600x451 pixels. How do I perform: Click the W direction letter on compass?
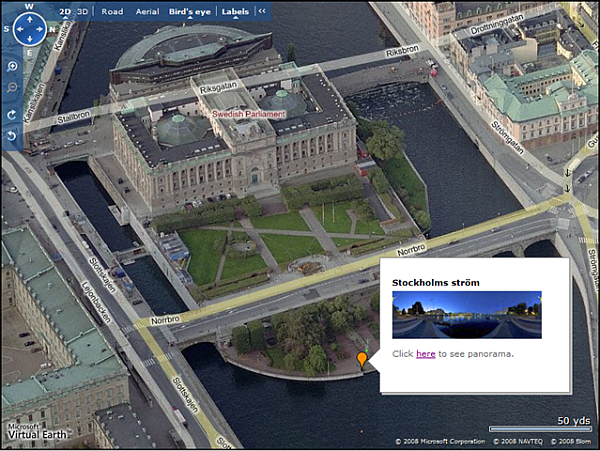pos(29,6)
